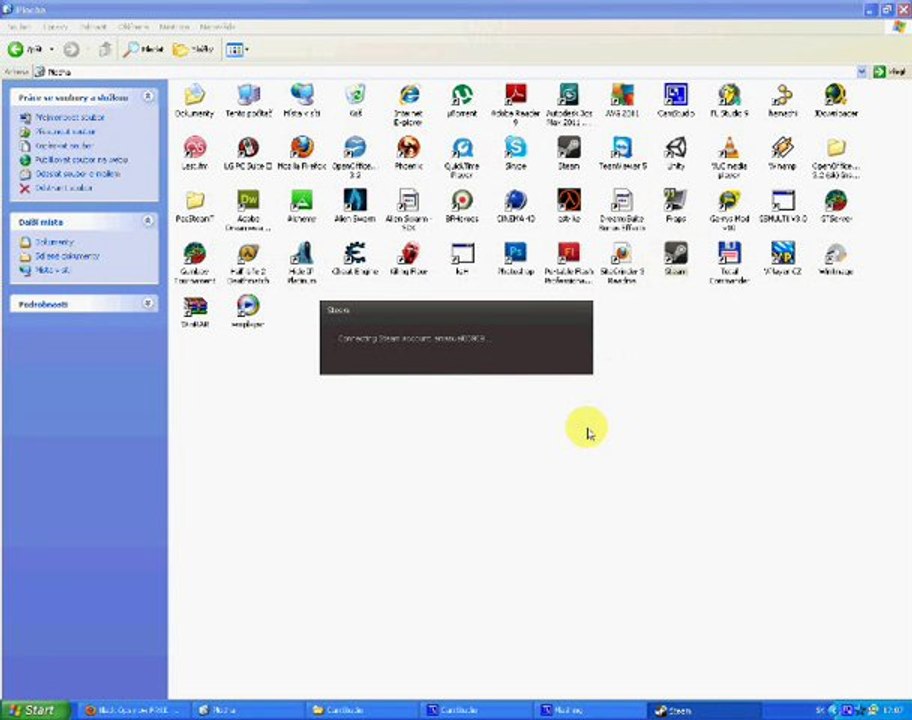Screen dimensions: 912x720
Task: Select the VLC media player shortcut
Action: [x=729, y=158]
